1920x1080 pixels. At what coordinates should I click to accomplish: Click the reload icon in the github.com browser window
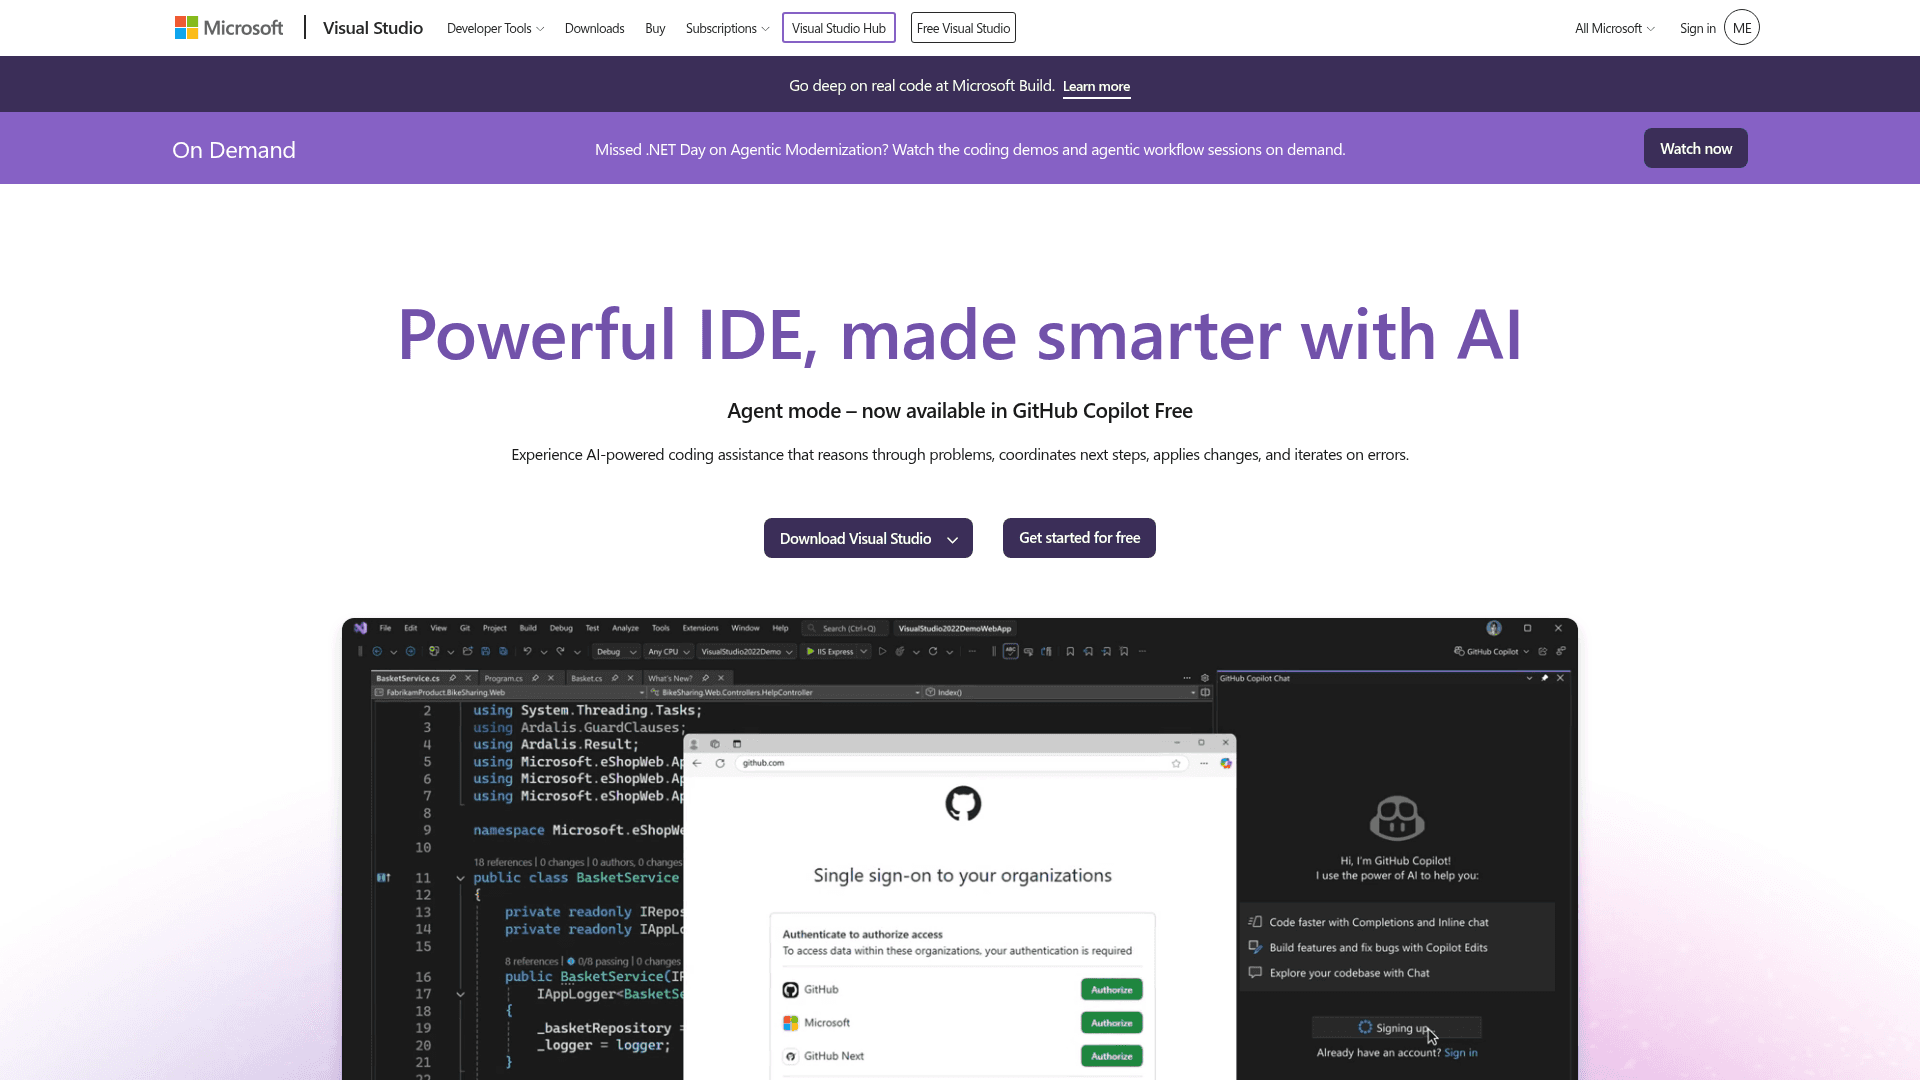click(720, 763)
